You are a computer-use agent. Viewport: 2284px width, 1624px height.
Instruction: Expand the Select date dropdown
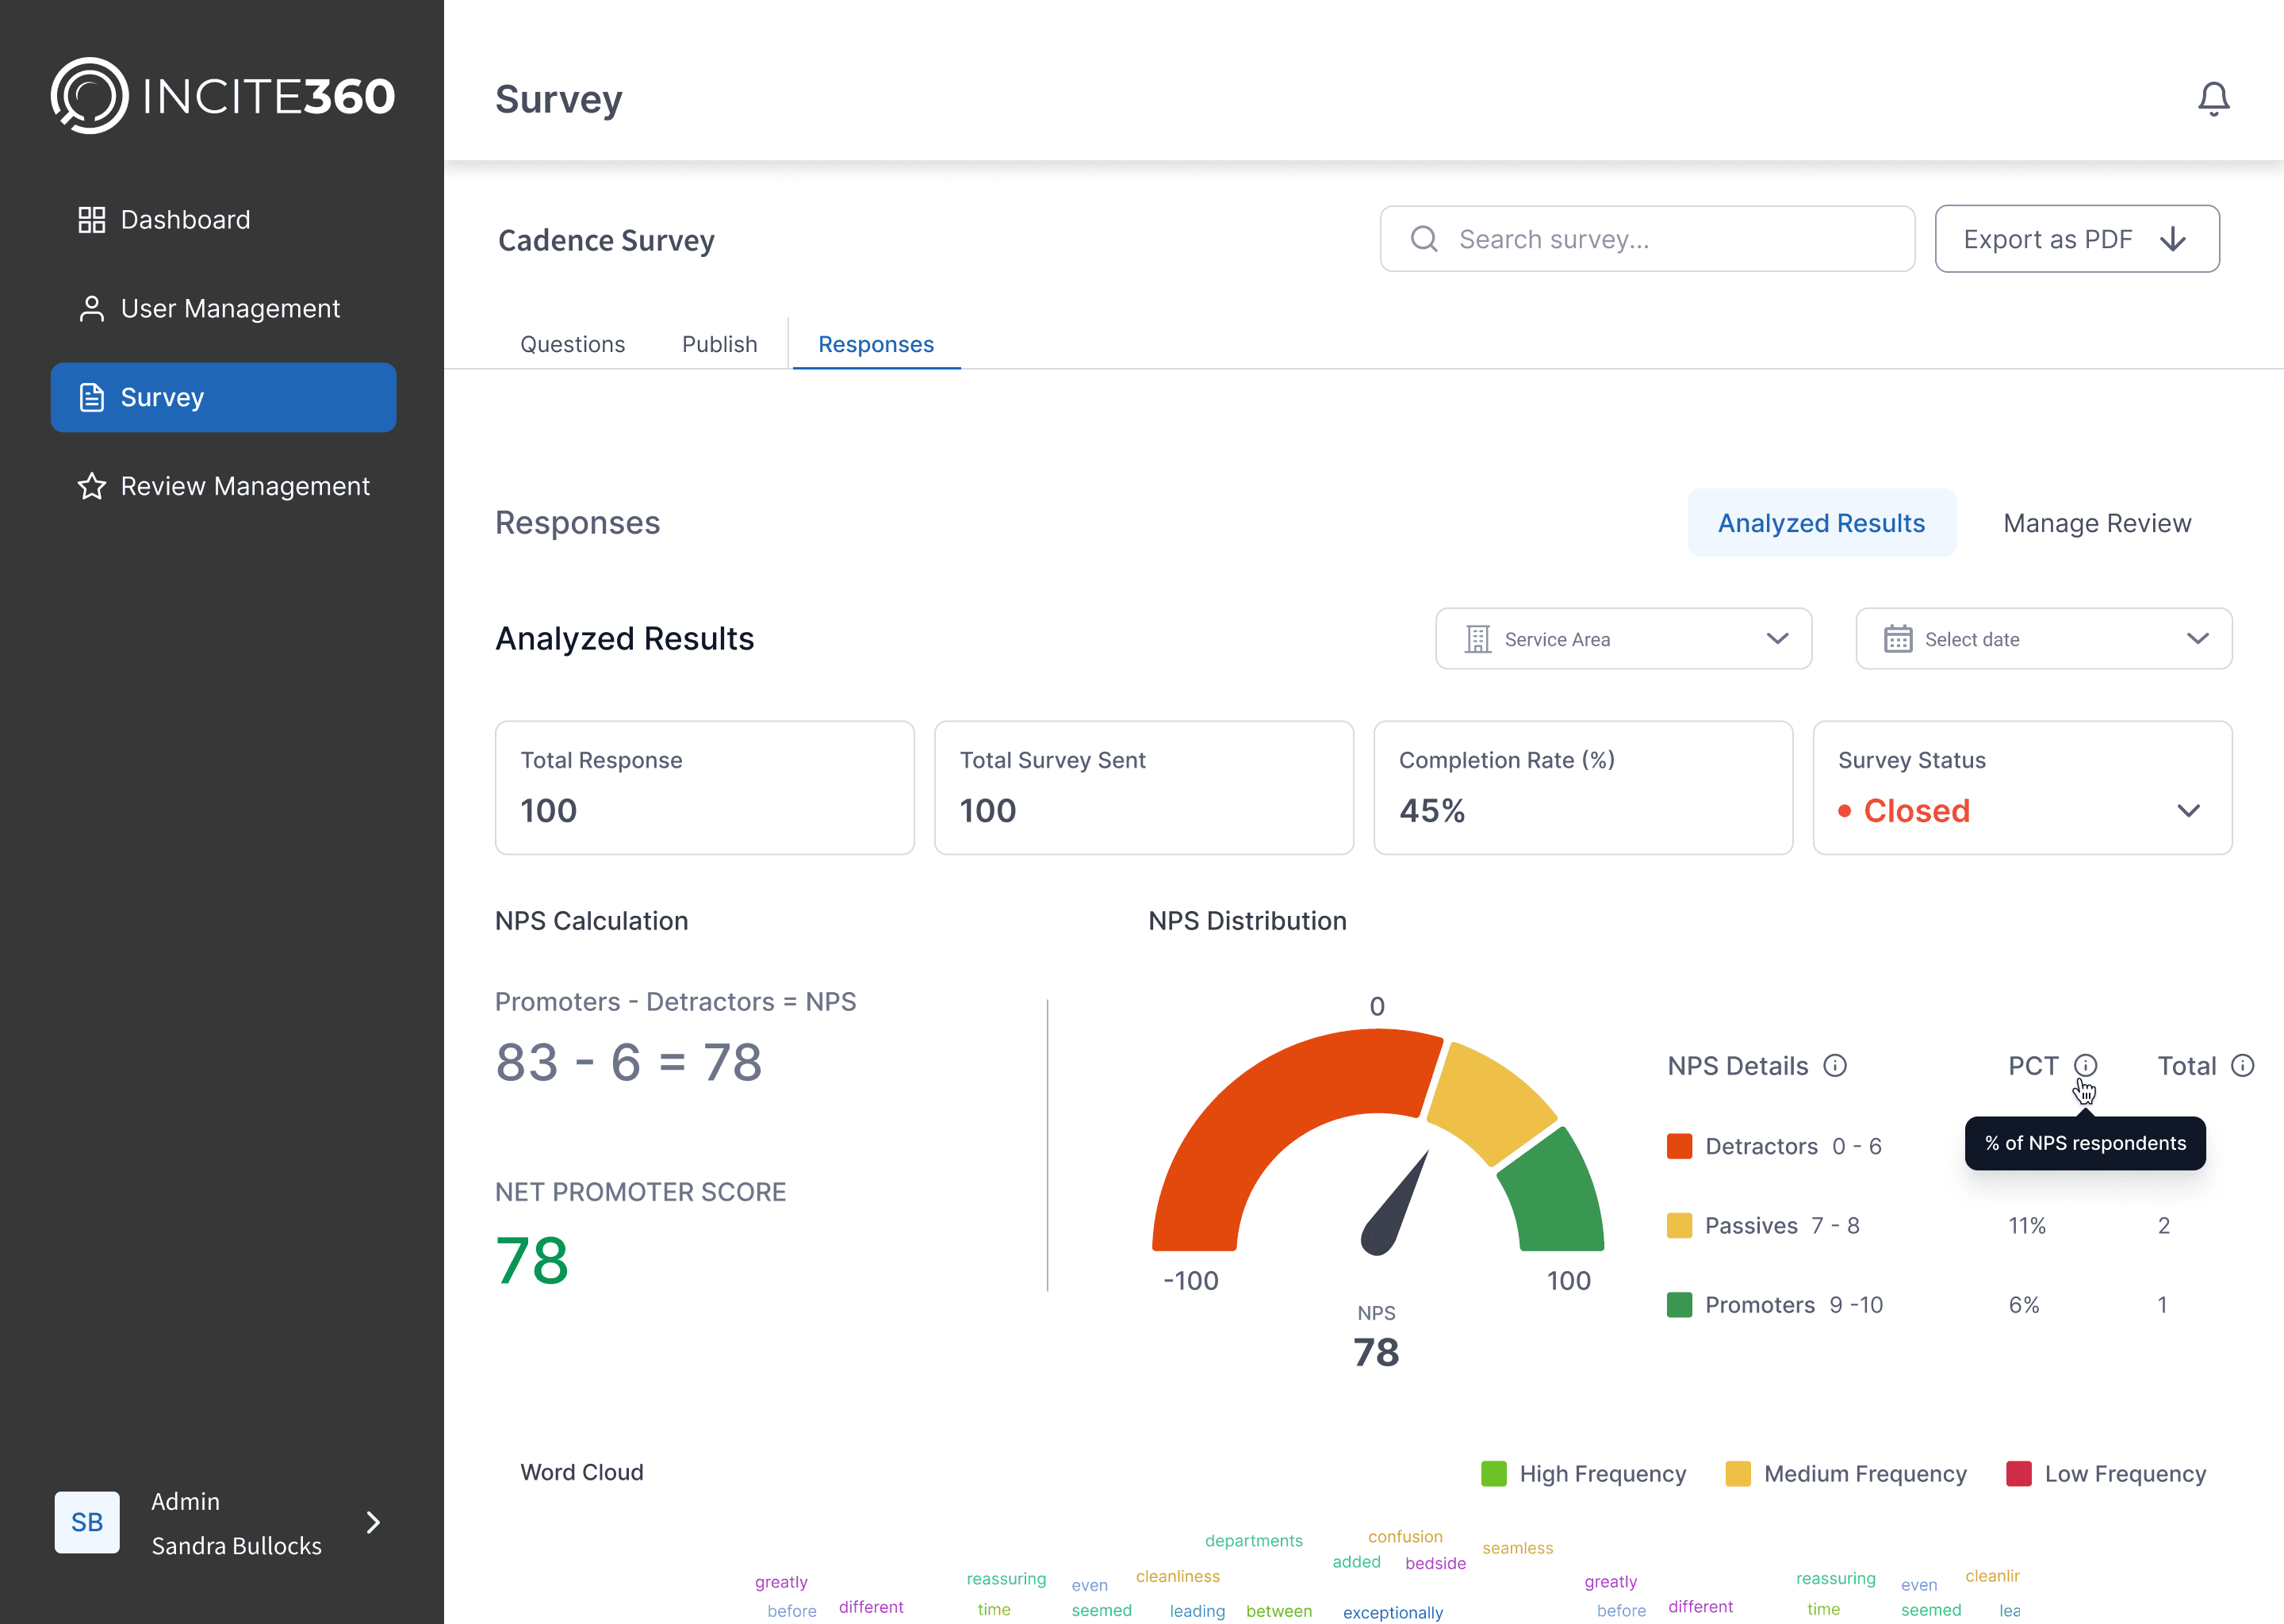2043,639
